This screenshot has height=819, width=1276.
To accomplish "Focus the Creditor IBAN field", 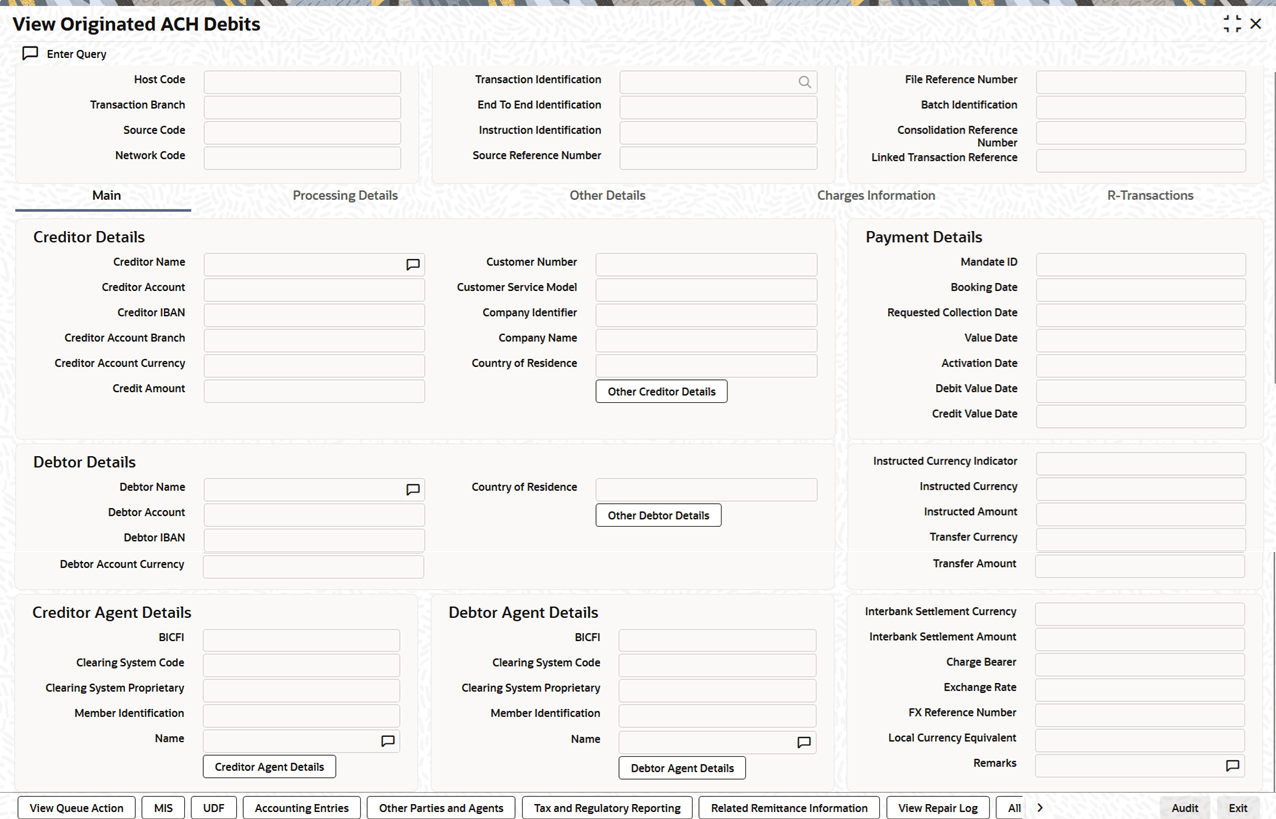I will click(x=314, y=315).
